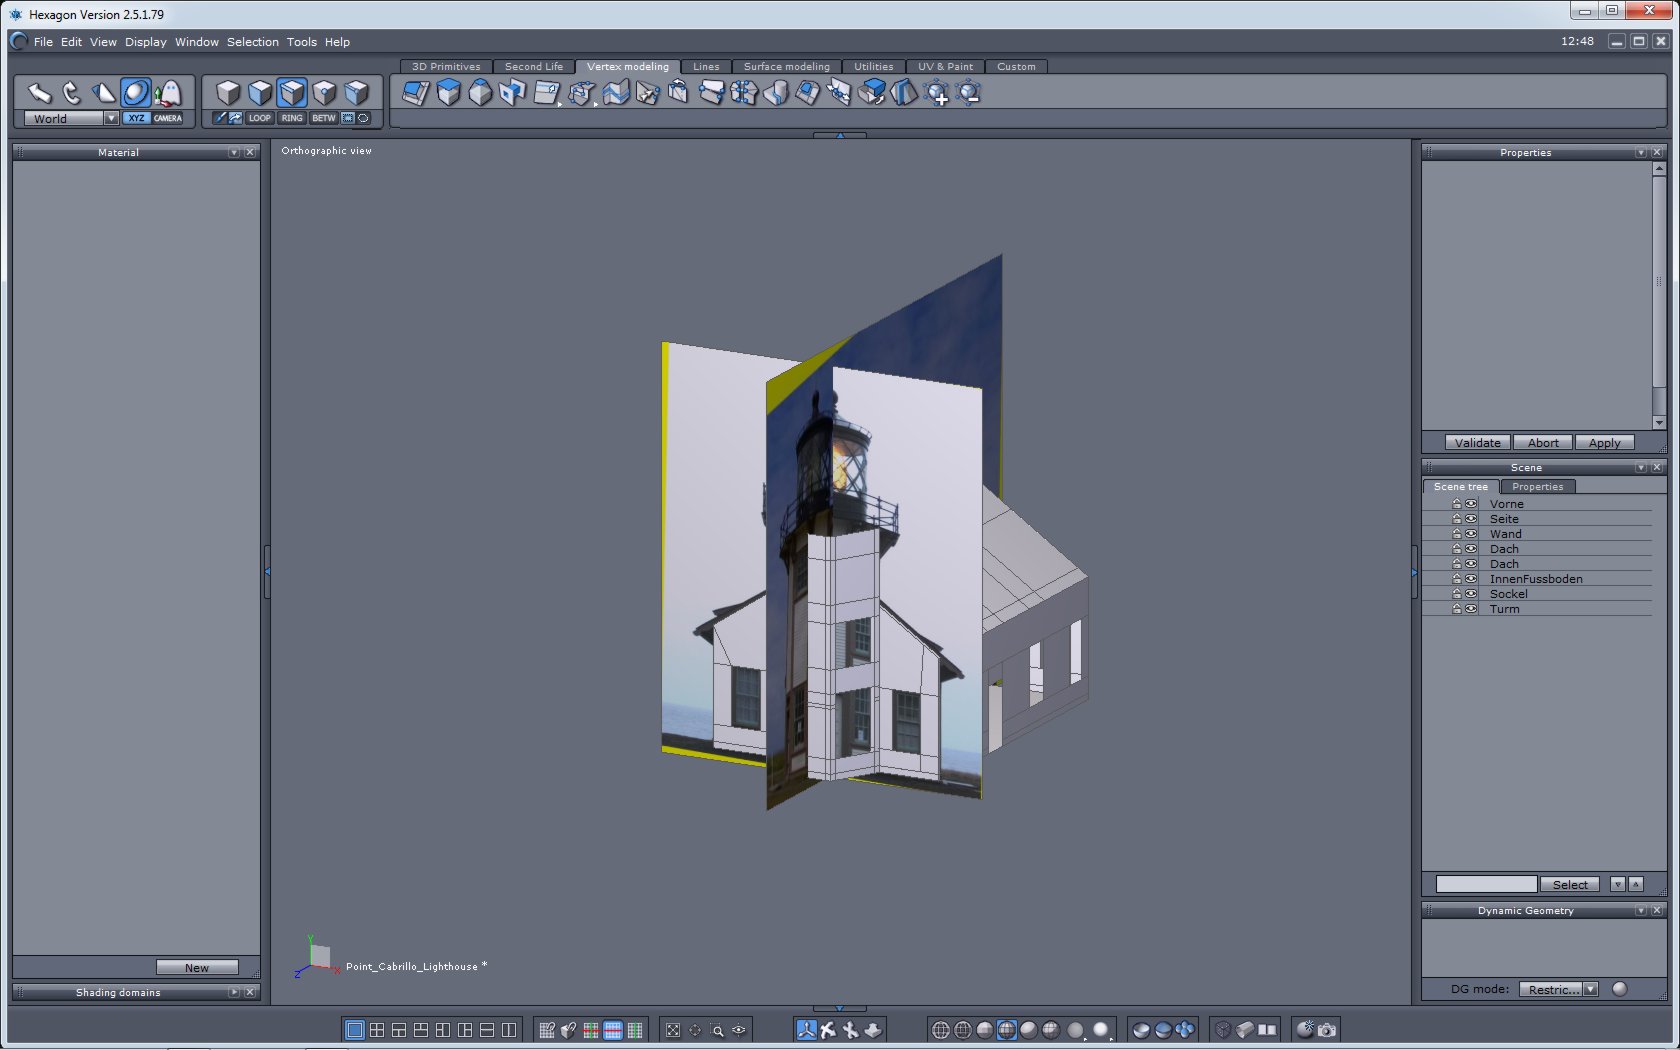Viewport: 1680px width, 1050px height.
Task: Open the World coordinate system dropdown
Action: (x=111, y=118)
